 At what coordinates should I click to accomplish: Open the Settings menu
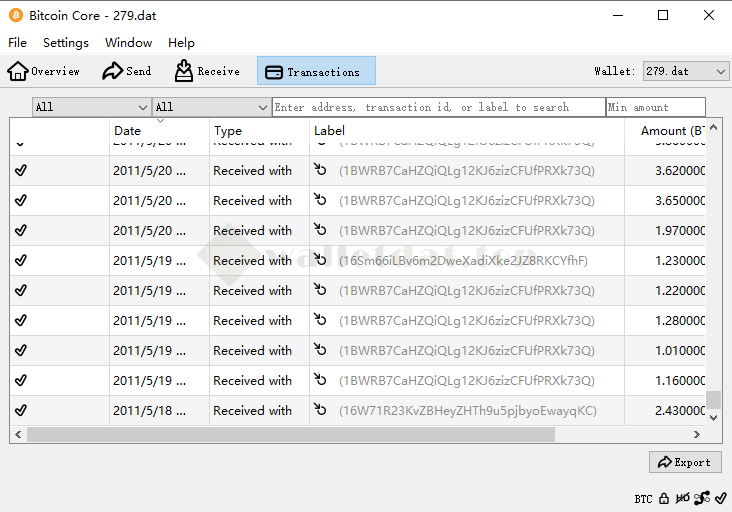(x=66, y=43)
